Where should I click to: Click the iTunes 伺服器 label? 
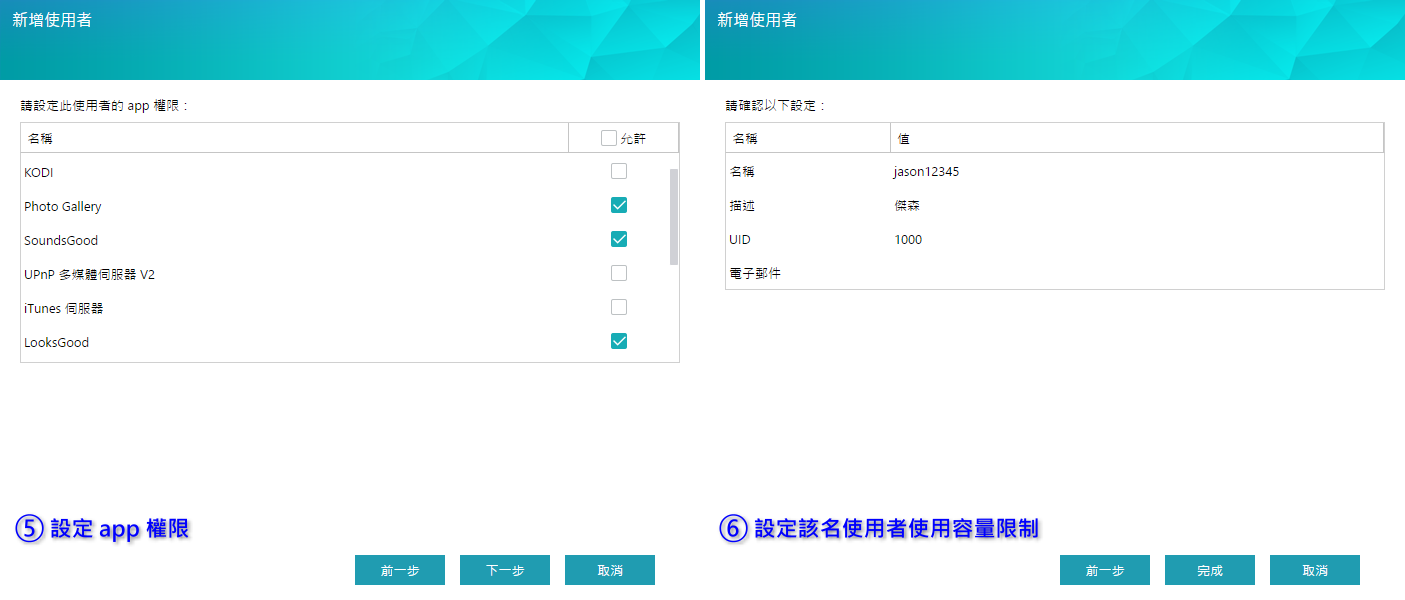coord(64,309)
